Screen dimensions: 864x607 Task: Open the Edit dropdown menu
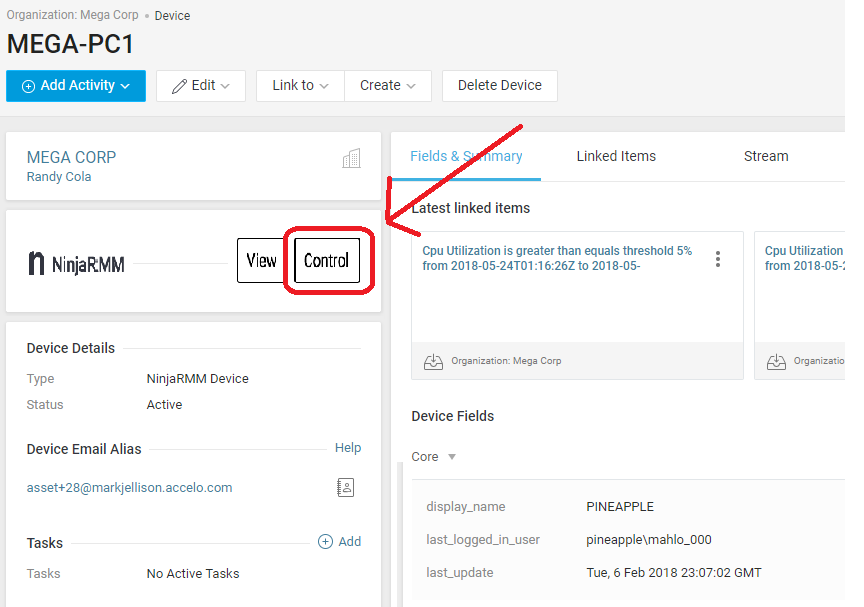coord(201,86)
